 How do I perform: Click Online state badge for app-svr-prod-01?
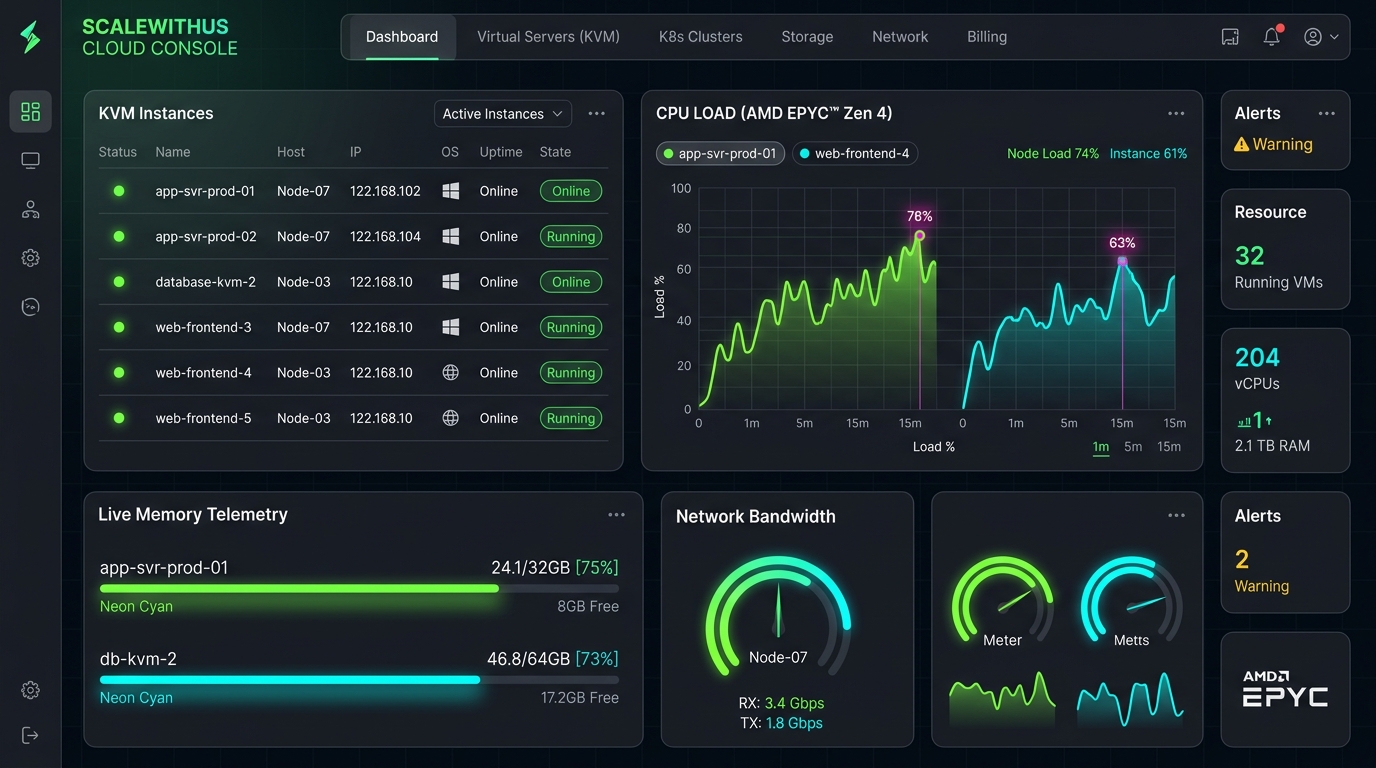[x=571, y=191]
